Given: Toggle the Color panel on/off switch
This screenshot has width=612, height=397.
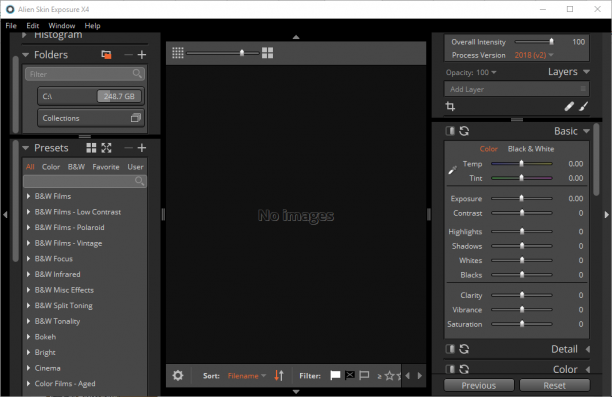Looking at the screenshot, I should pyautogui.click(x=450, y=369).
